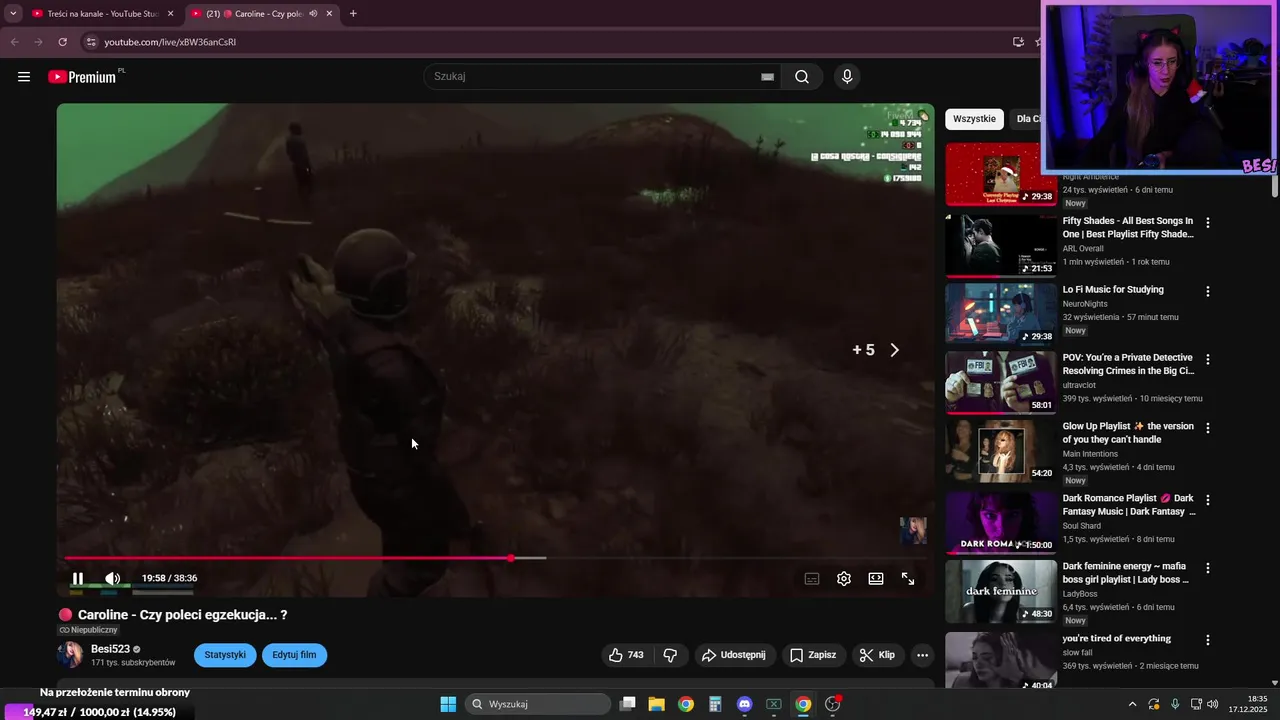
Task: Open options for Lo Fi Music video
Action: (1208, 291)
